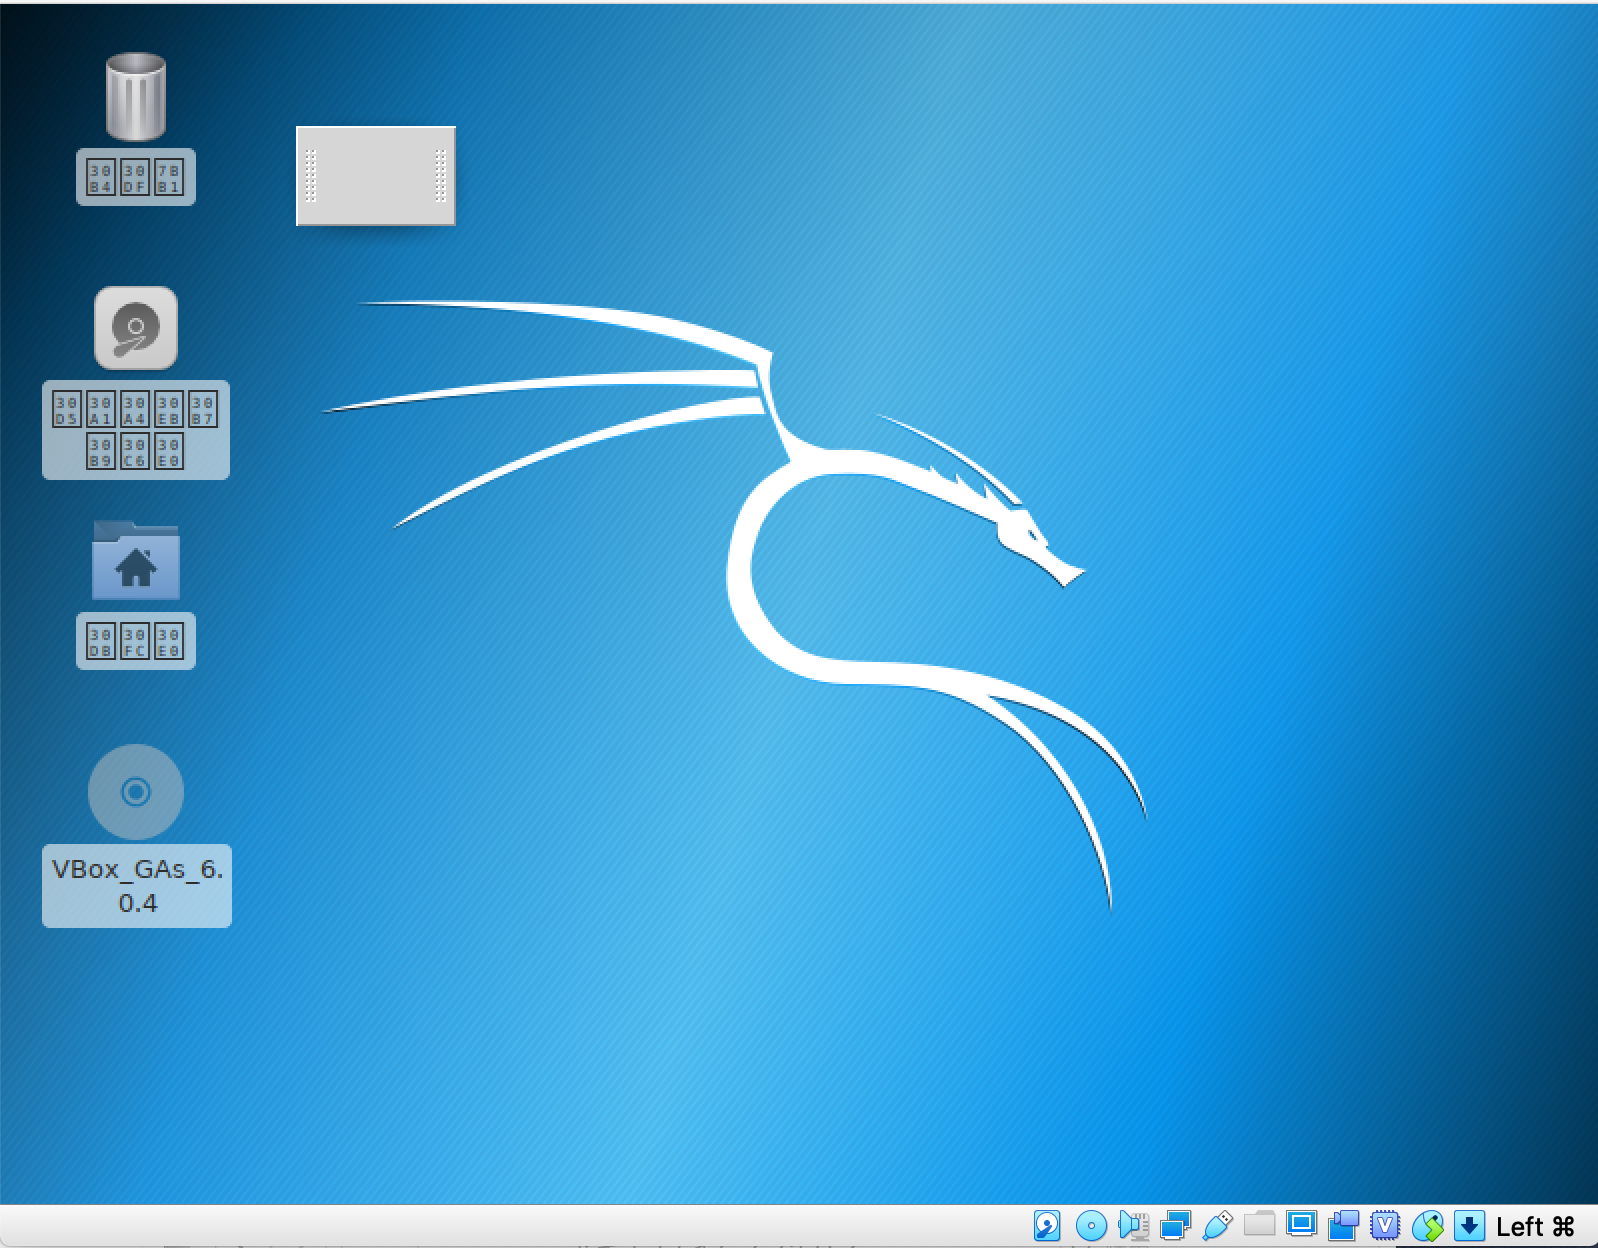Viewport: 1598px width, 1248px height.
Task: Click the small gray panel widget on the desktop
Action: (376, 176)
